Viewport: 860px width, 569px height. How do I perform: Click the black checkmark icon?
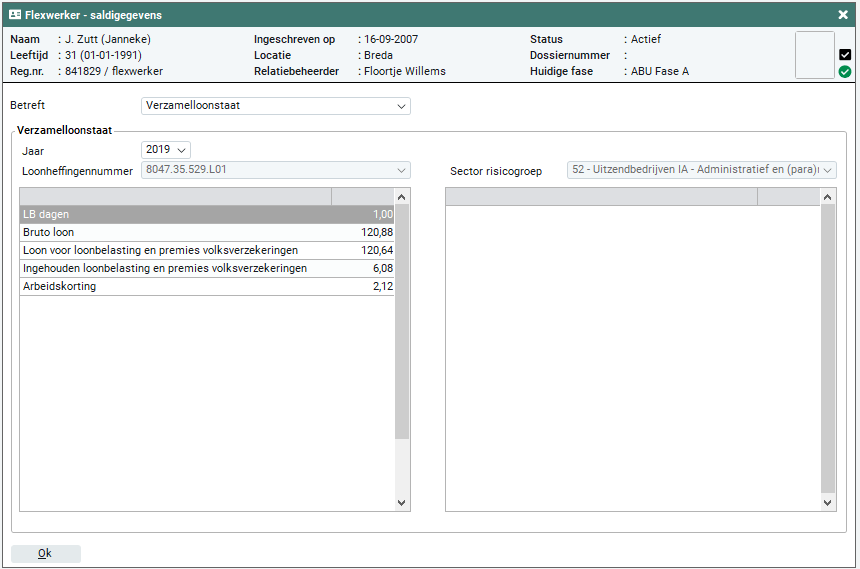(x=845, y=55)
